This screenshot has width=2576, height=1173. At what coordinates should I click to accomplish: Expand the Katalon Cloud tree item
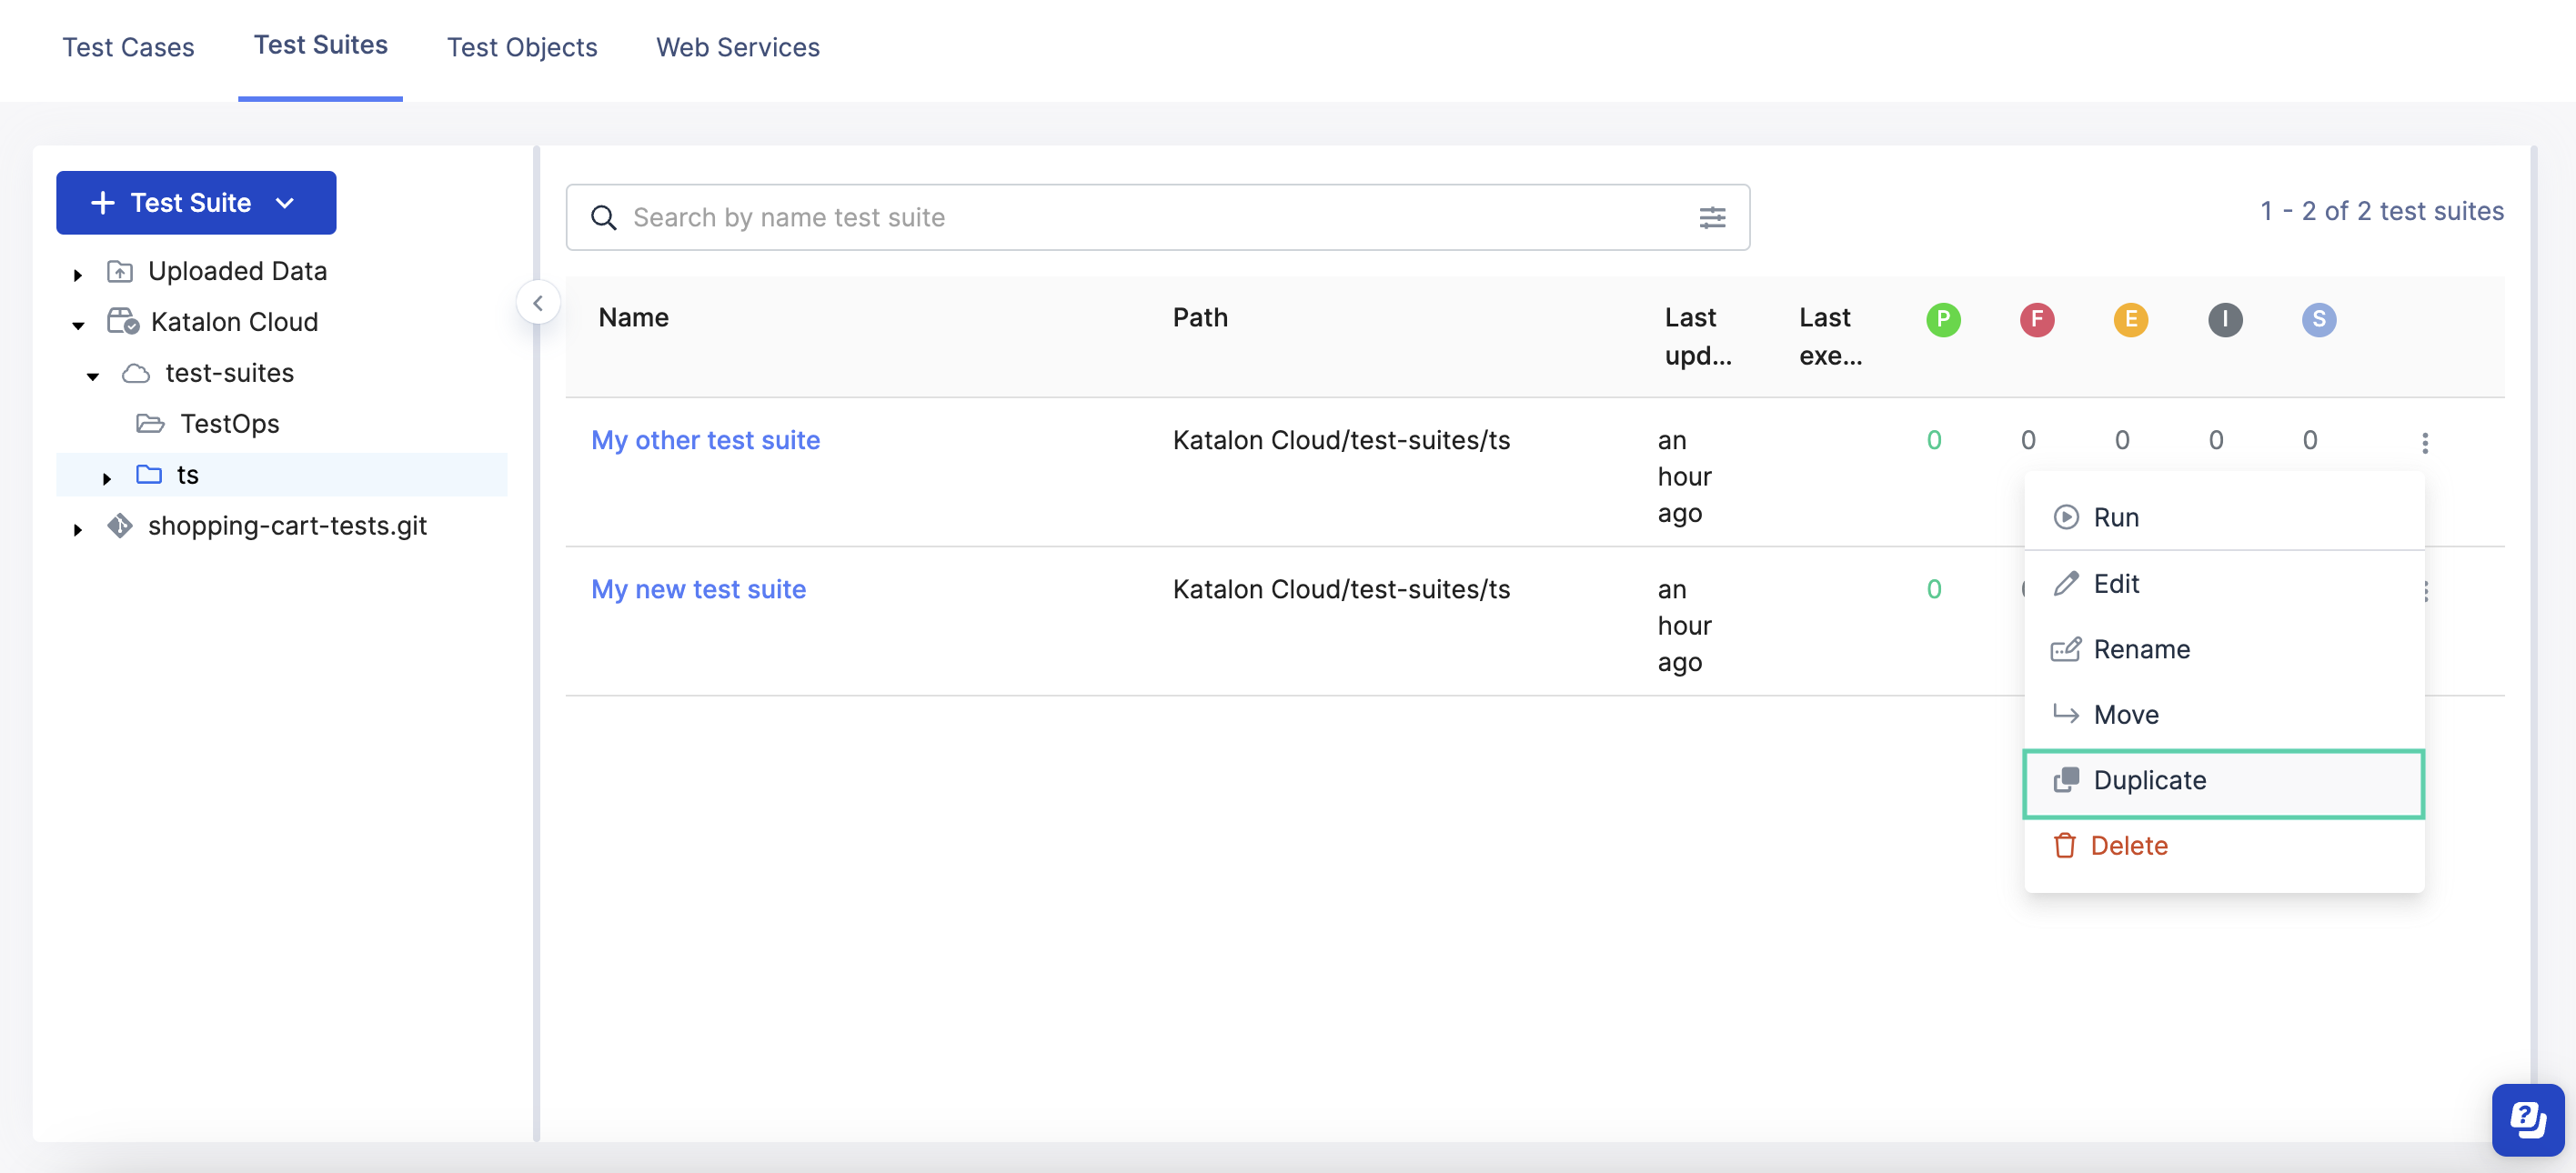(77, 322)
